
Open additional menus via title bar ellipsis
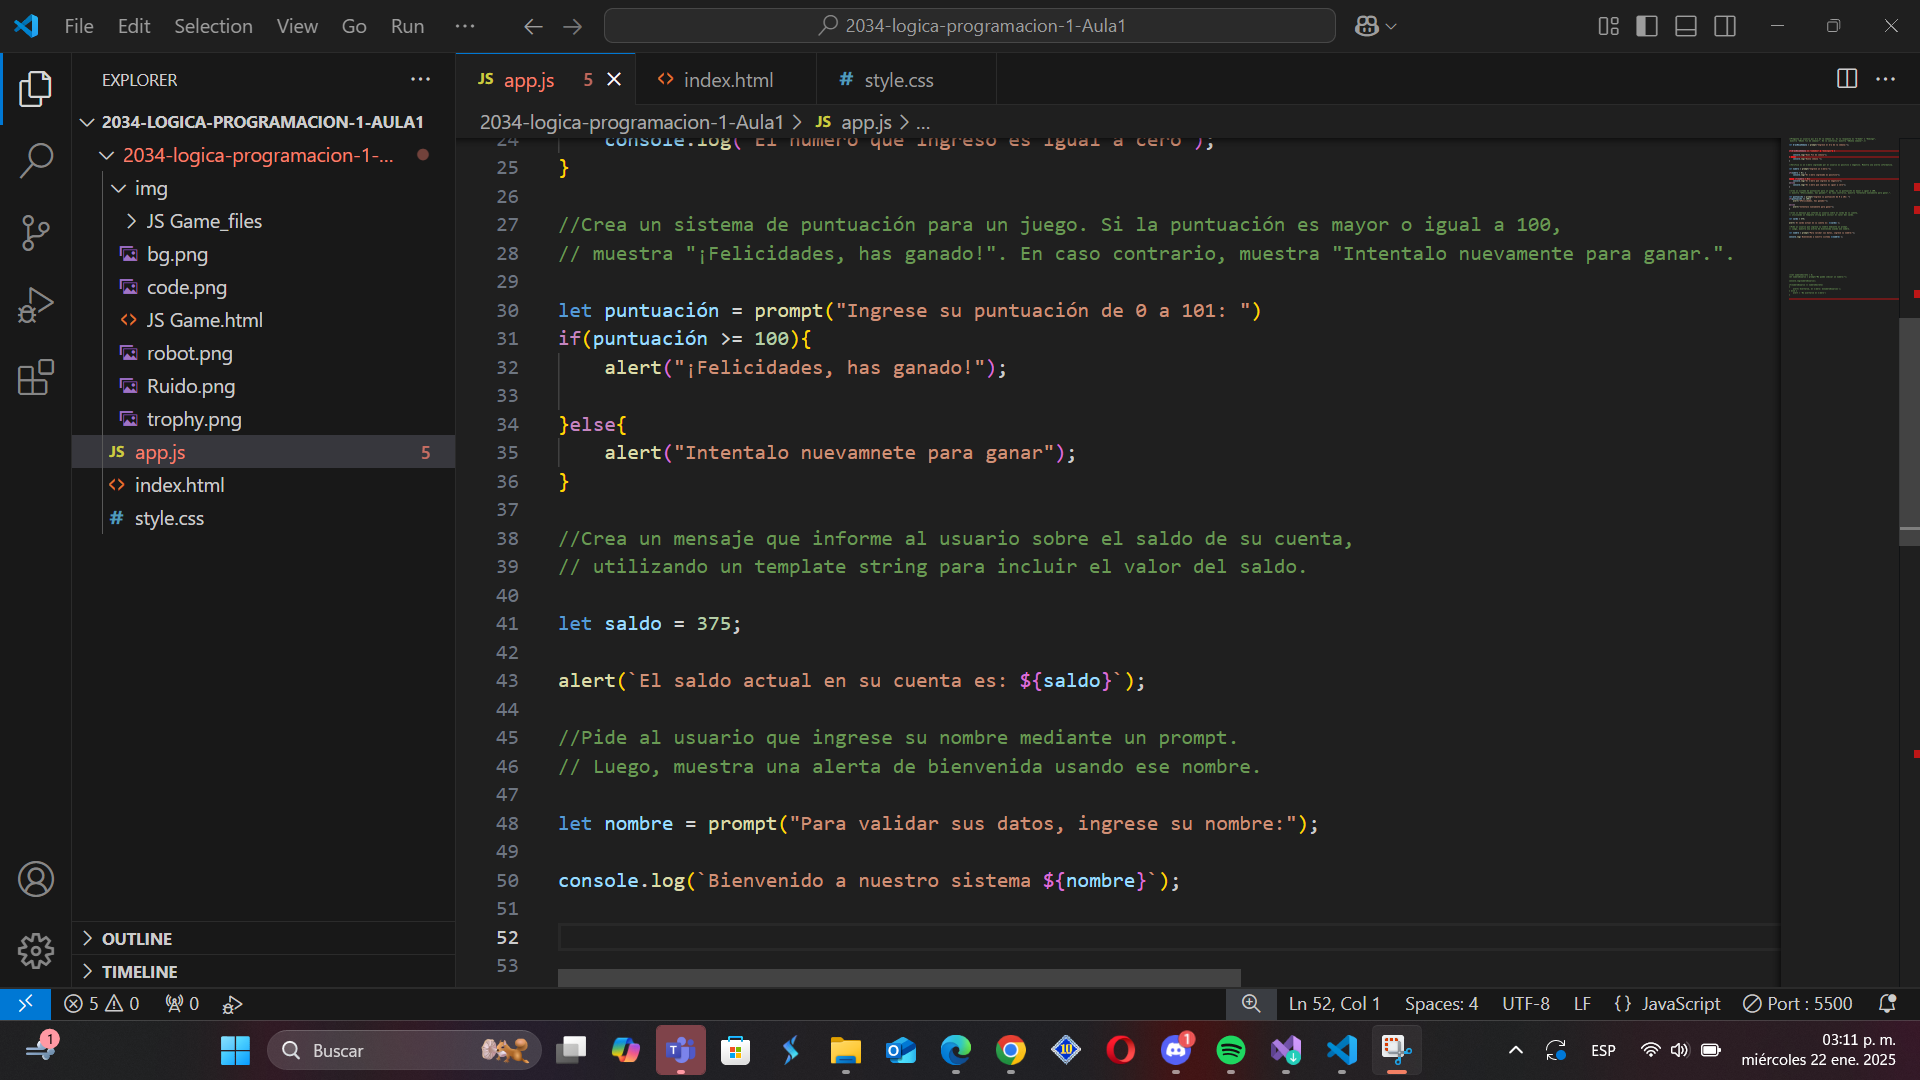465,26
